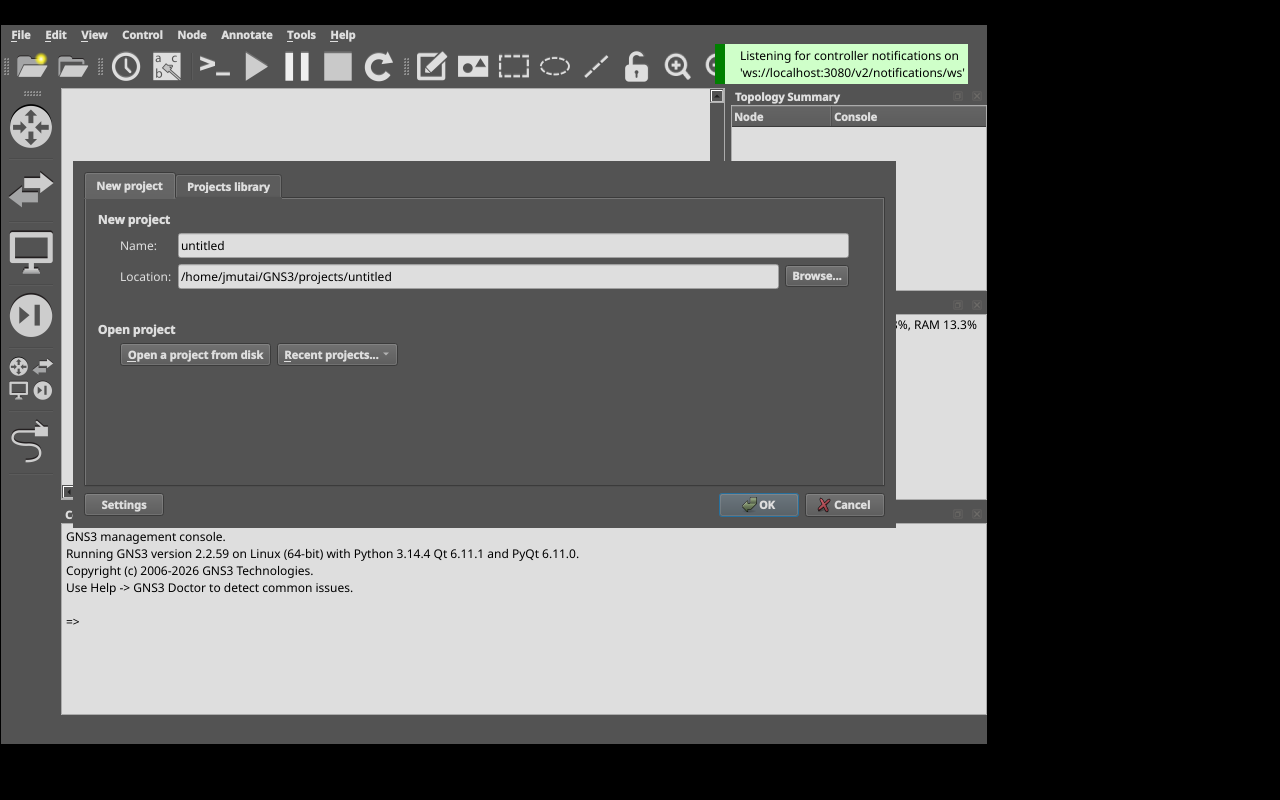Viewport: 1280px width, 800px height.
Task: Open the Tools menu
Action: (301, 35)
